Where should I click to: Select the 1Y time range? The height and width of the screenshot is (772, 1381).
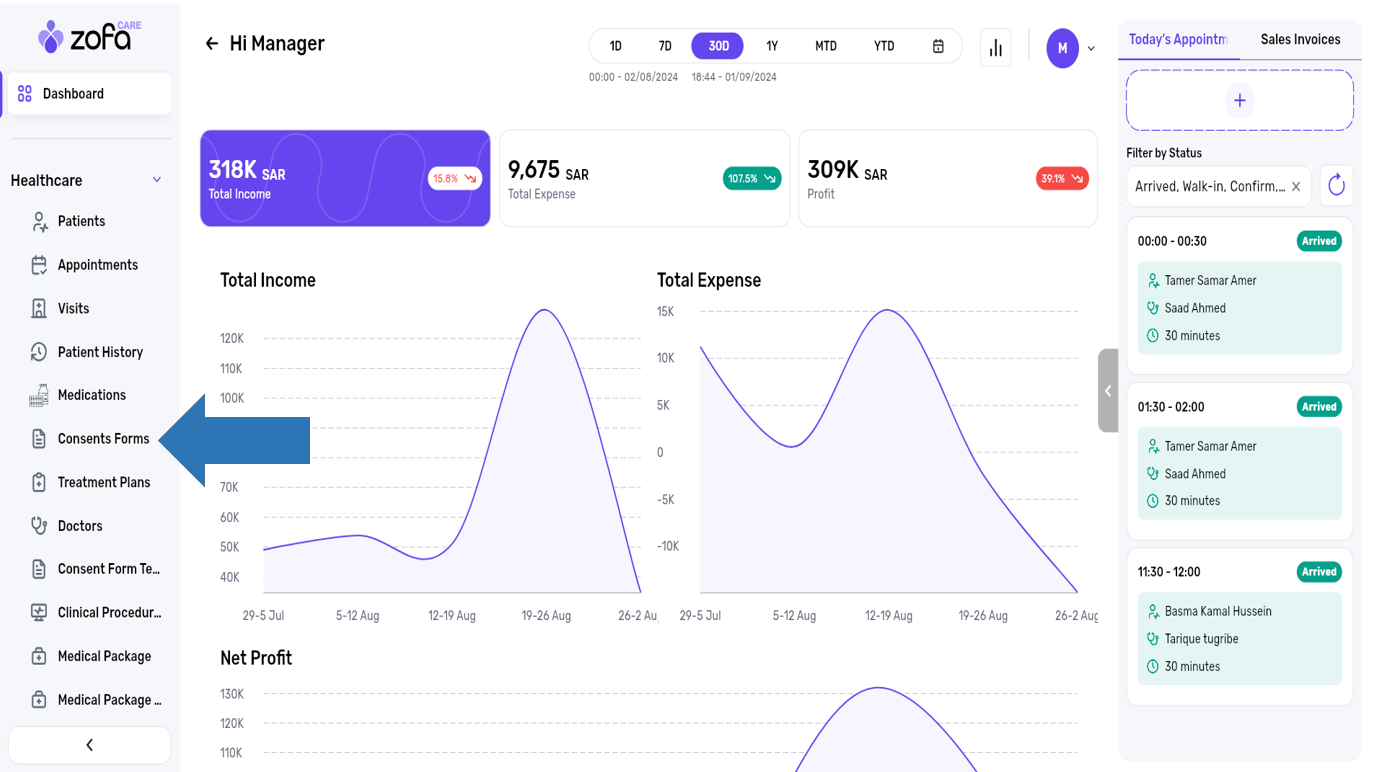[x=772, y=46]
